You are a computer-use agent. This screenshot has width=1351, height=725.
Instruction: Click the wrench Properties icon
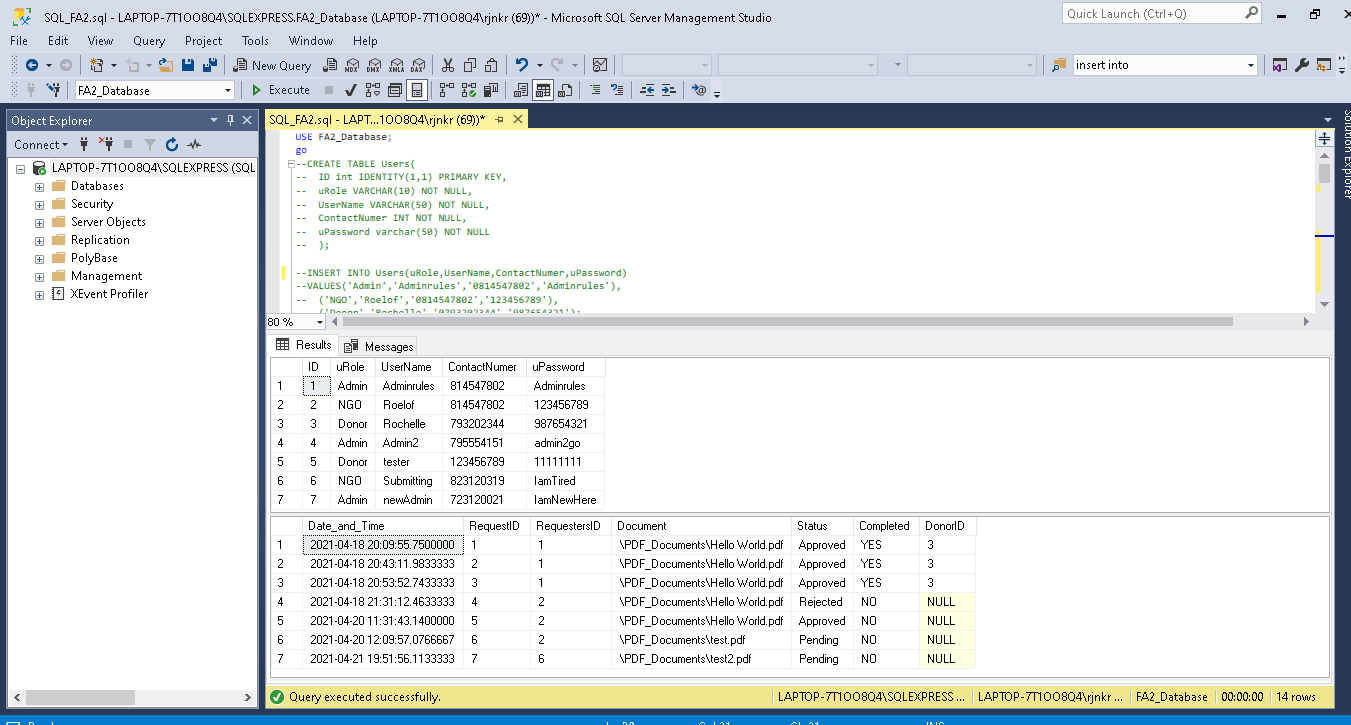click(x=1301, y=65)
